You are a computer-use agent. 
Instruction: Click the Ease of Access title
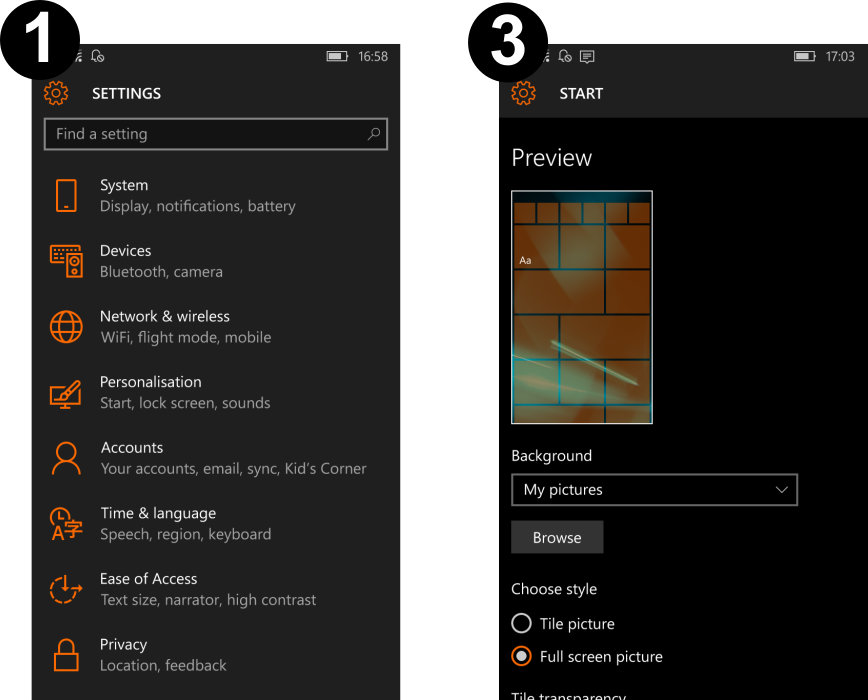pyautogui.click(x=148, y=579)
